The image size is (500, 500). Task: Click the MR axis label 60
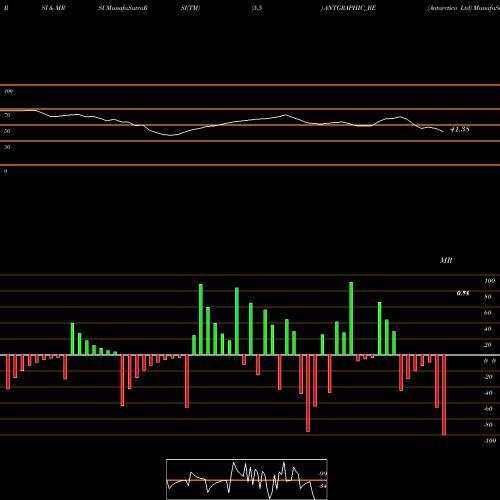(488, 313)
